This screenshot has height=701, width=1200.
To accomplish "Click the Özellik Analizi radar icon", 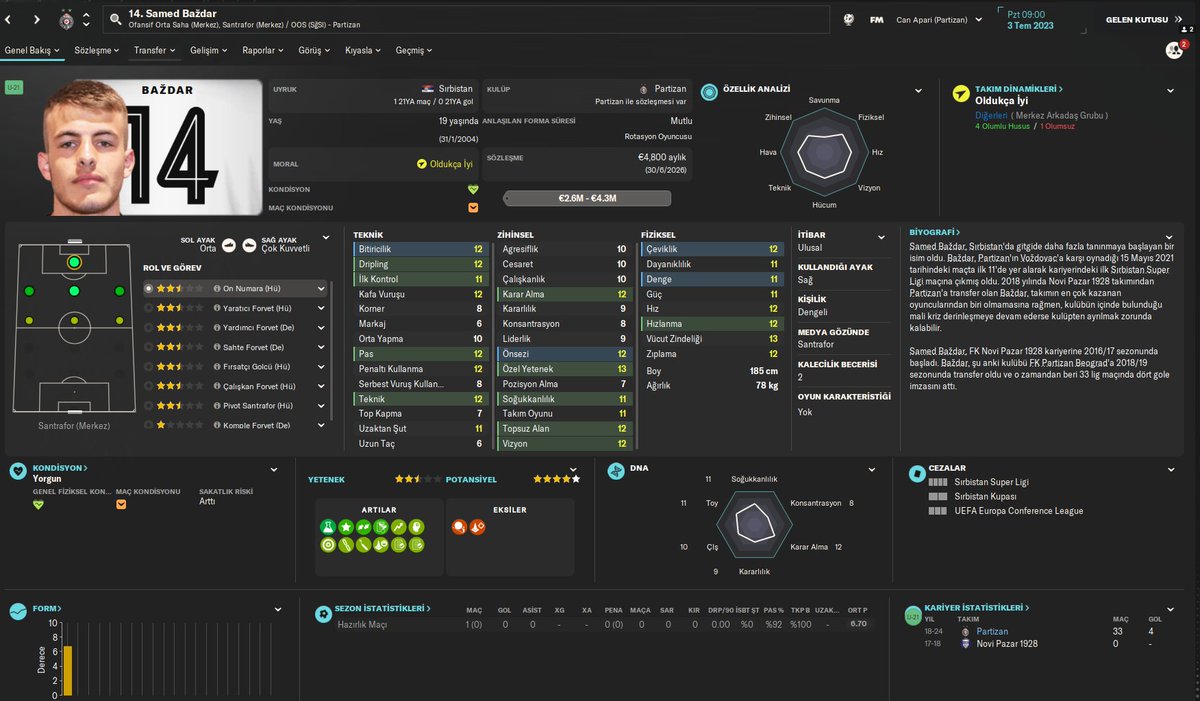I will 709,91.
